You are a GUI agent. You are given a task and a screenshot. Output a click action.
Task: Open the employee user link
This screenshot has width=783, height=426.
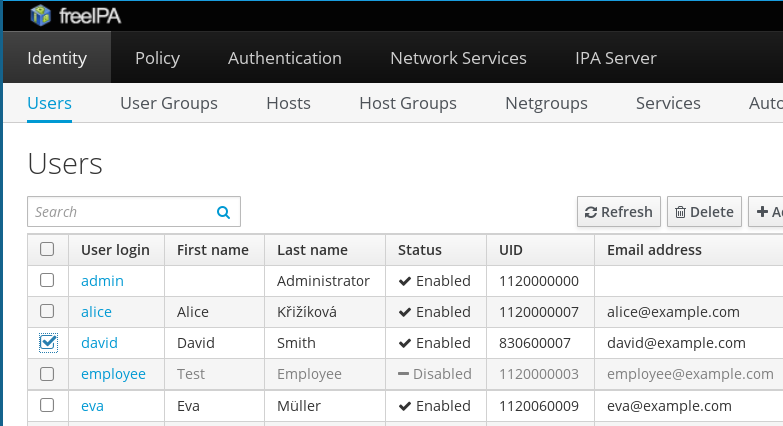tap(113, 374)
